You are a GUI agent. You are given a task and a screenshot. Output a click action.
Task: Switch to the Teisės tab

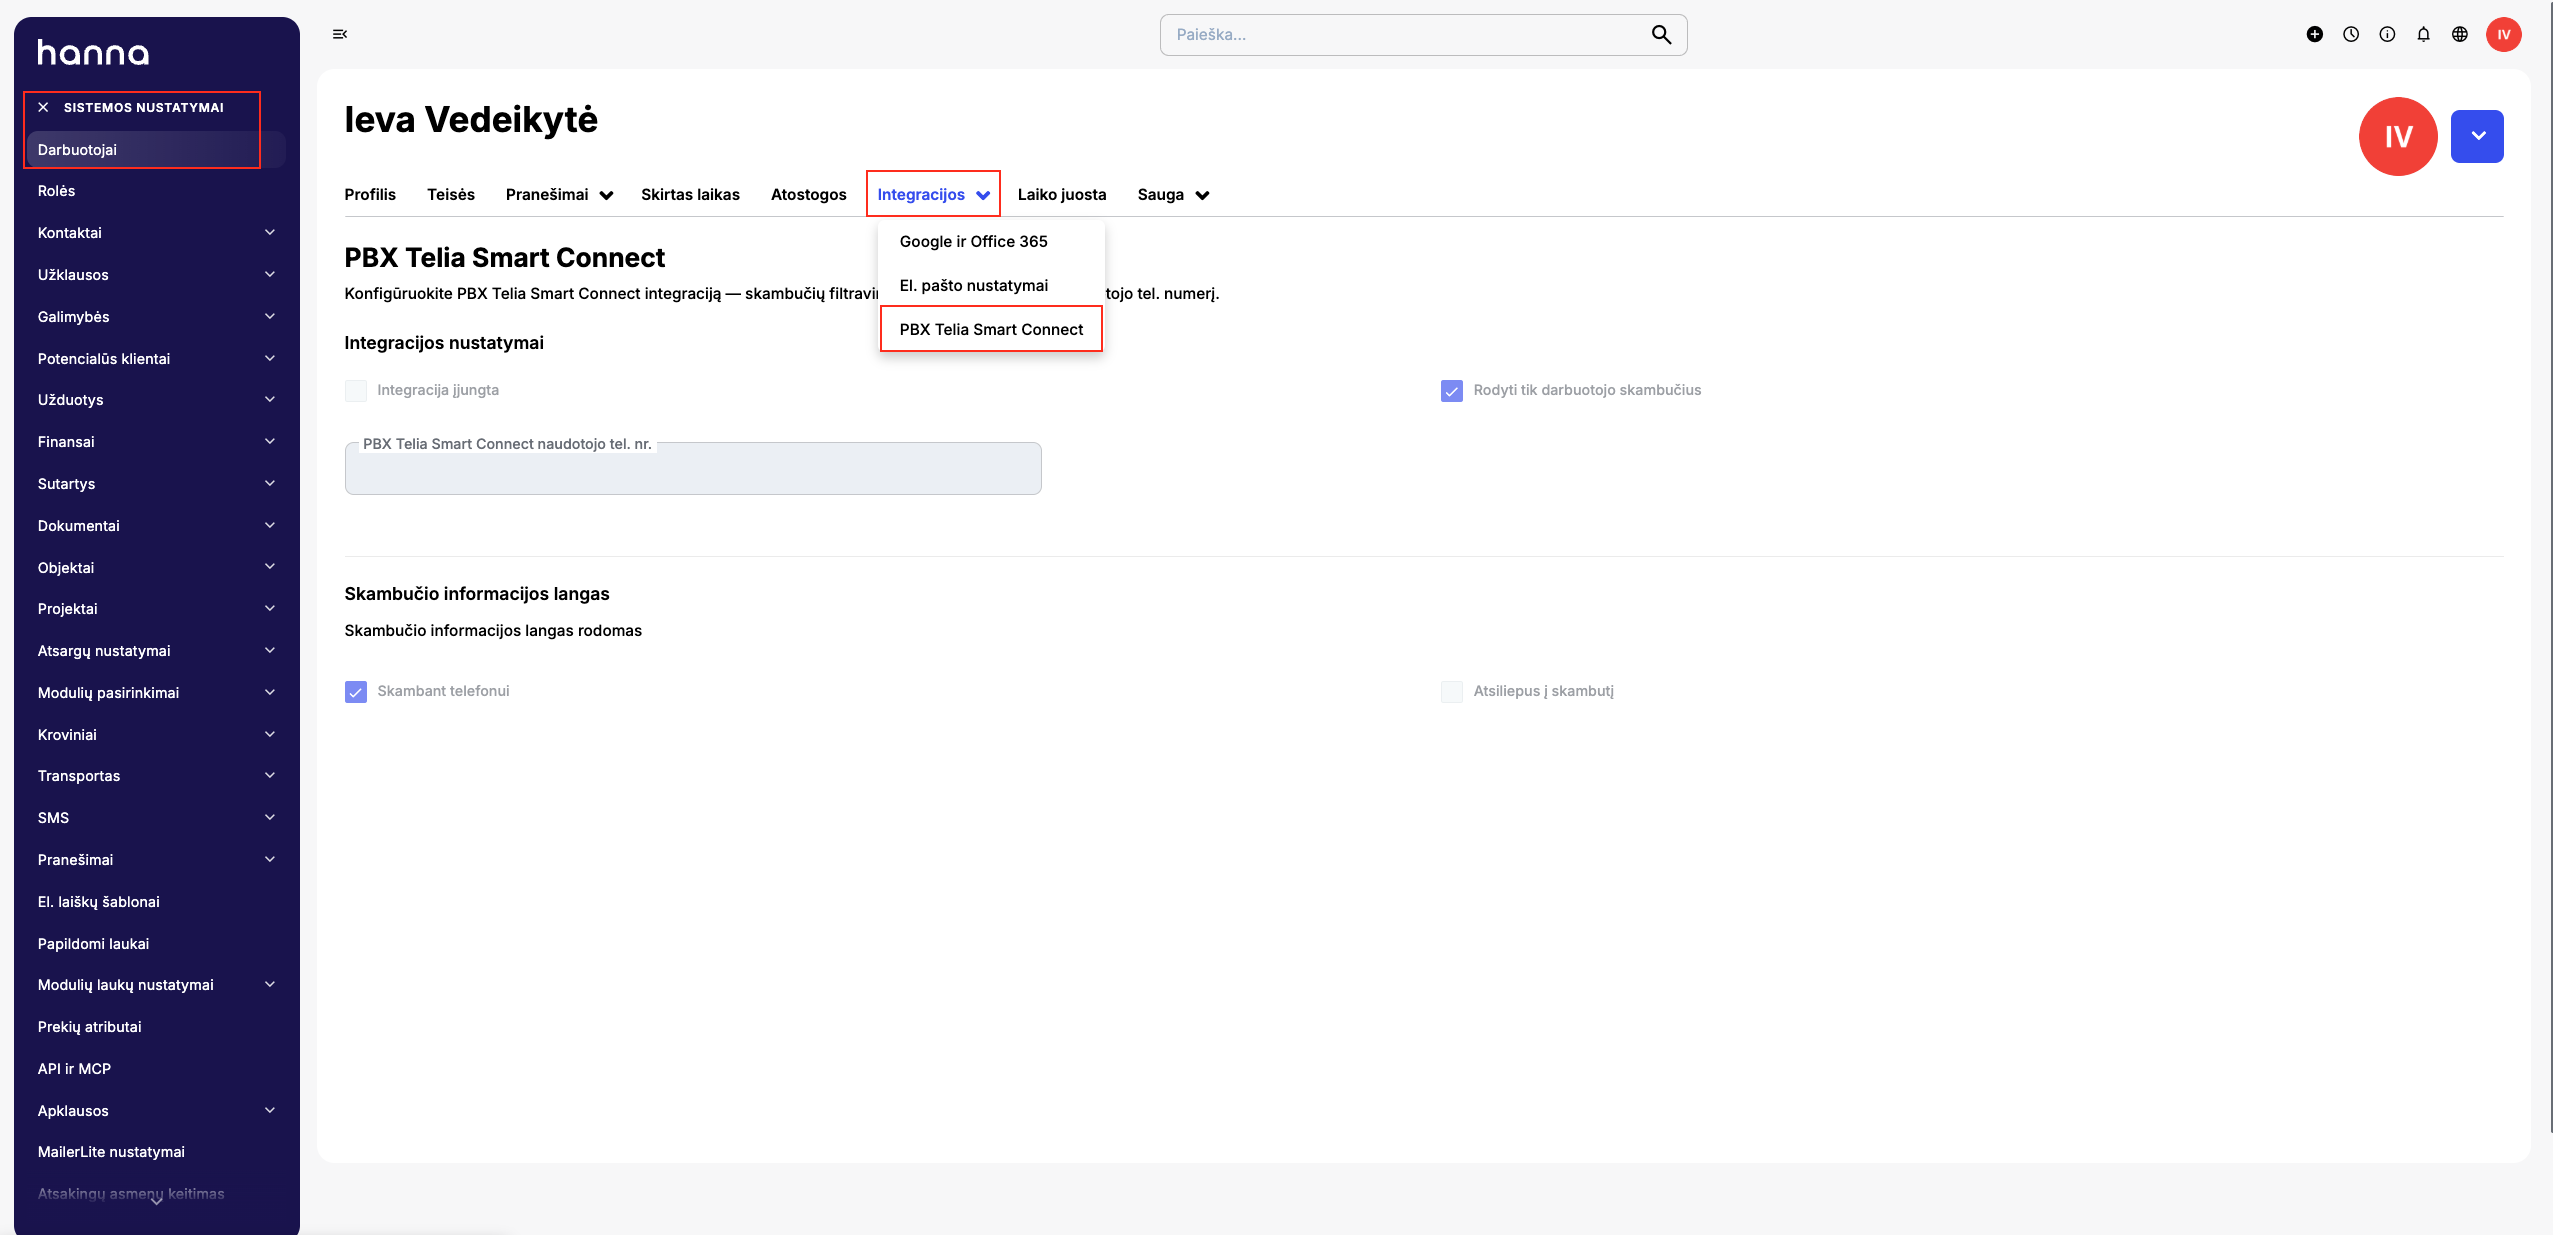(451, 194)
